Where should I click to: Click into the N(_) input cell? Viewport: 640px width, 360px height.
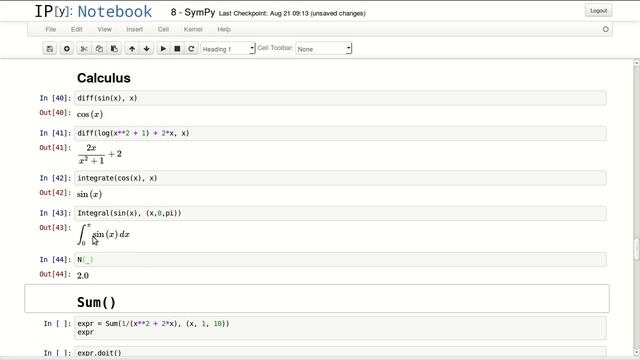click(x=340, y=260)
